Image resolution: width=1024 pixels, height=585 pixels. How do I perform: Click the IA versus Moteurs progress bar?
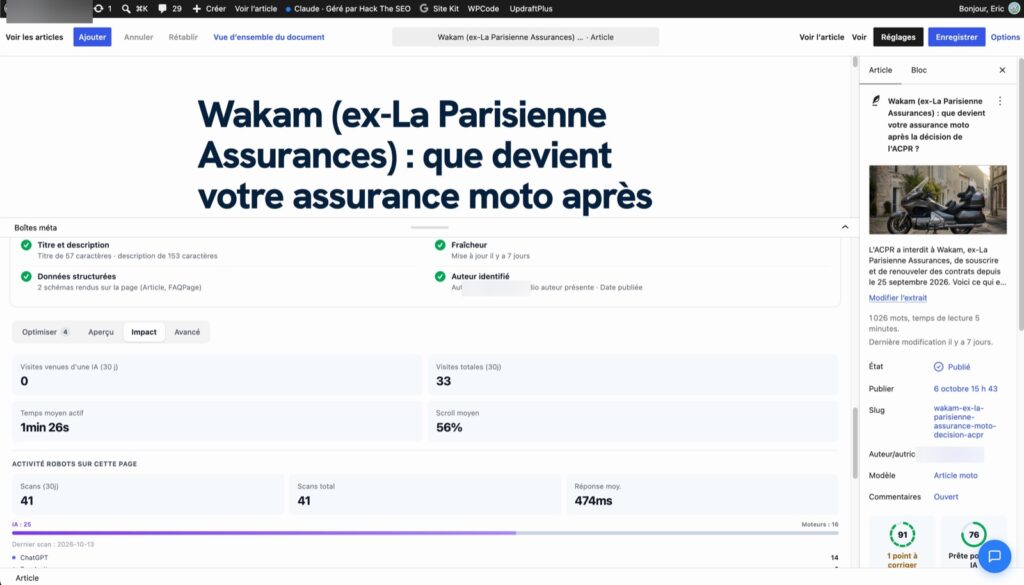pos(425,533)
